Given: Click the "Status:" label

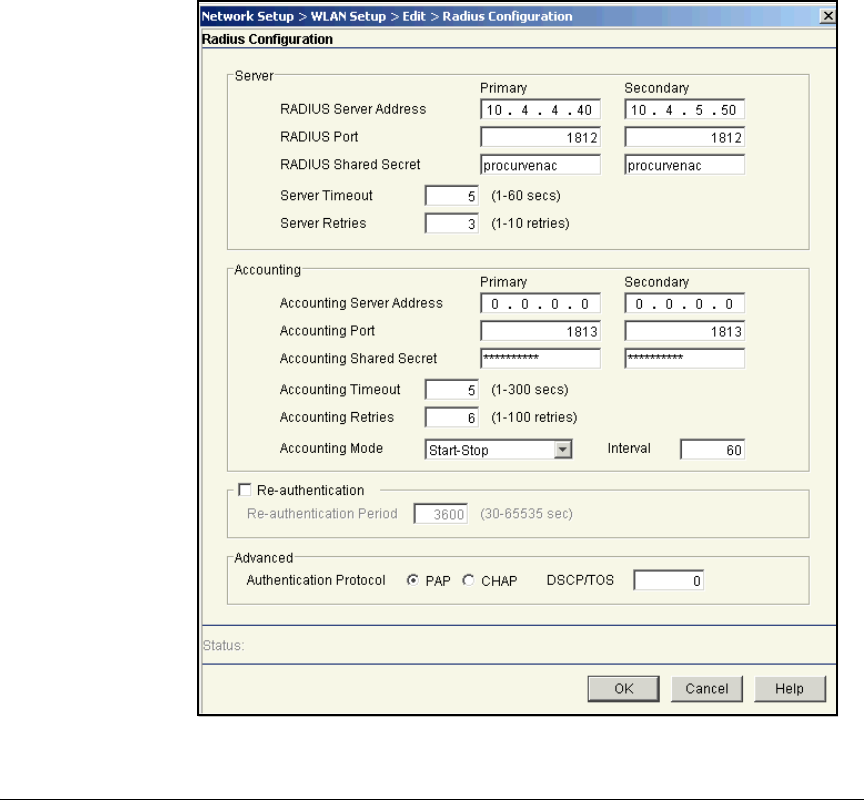Looking at the screenshot, I should click(x=223, y=645).
